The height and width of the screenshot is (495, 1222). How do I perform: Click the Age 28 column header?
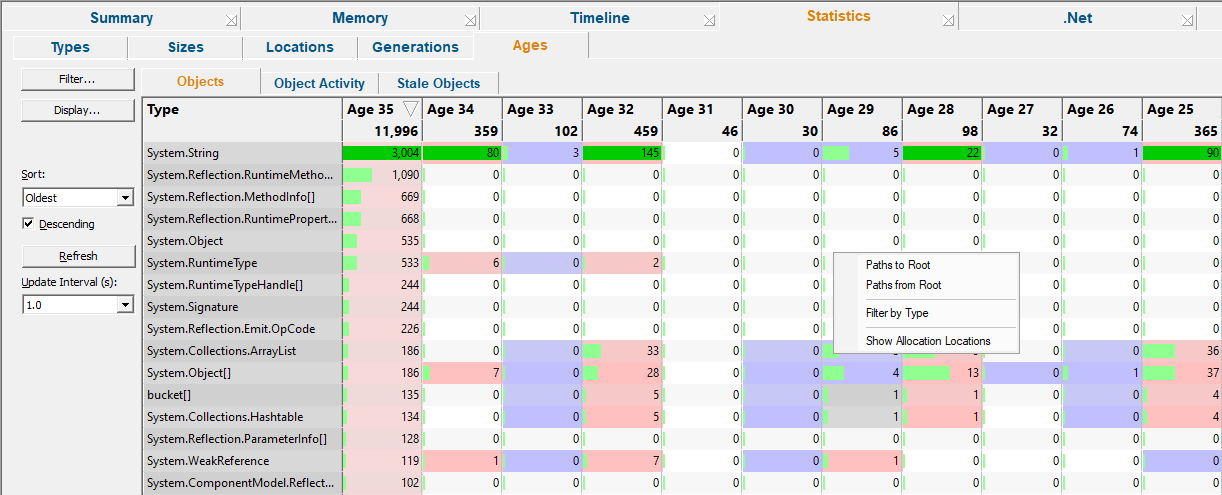(x=942, y=120)
